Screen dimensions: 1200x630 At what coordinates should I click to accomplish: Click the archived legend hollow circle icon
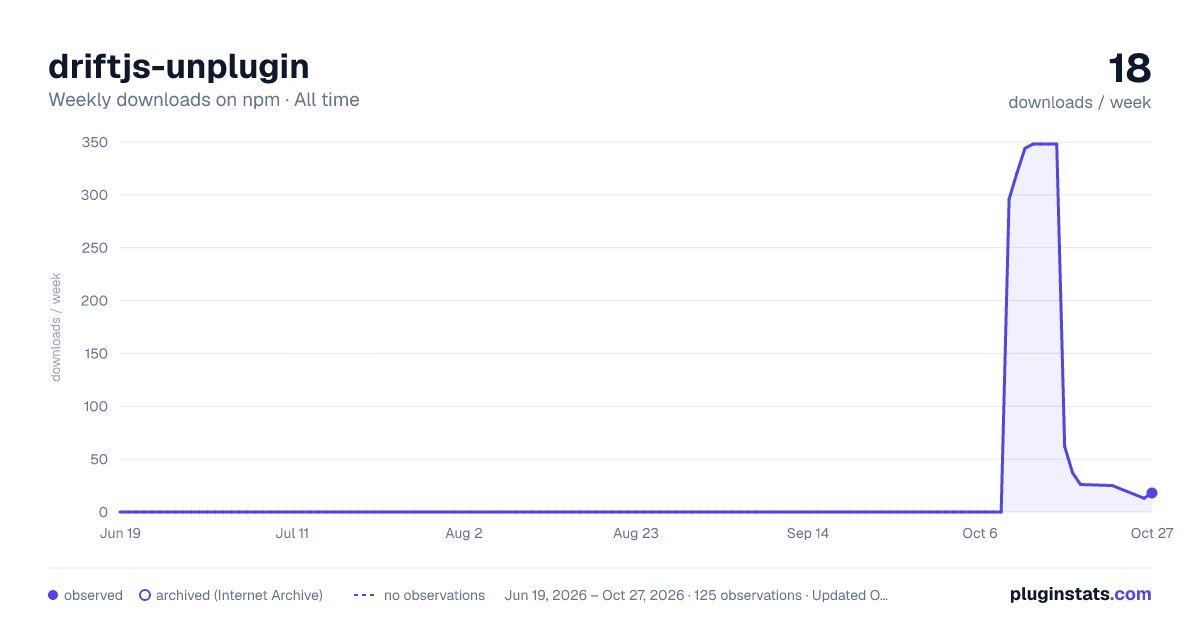145,595
